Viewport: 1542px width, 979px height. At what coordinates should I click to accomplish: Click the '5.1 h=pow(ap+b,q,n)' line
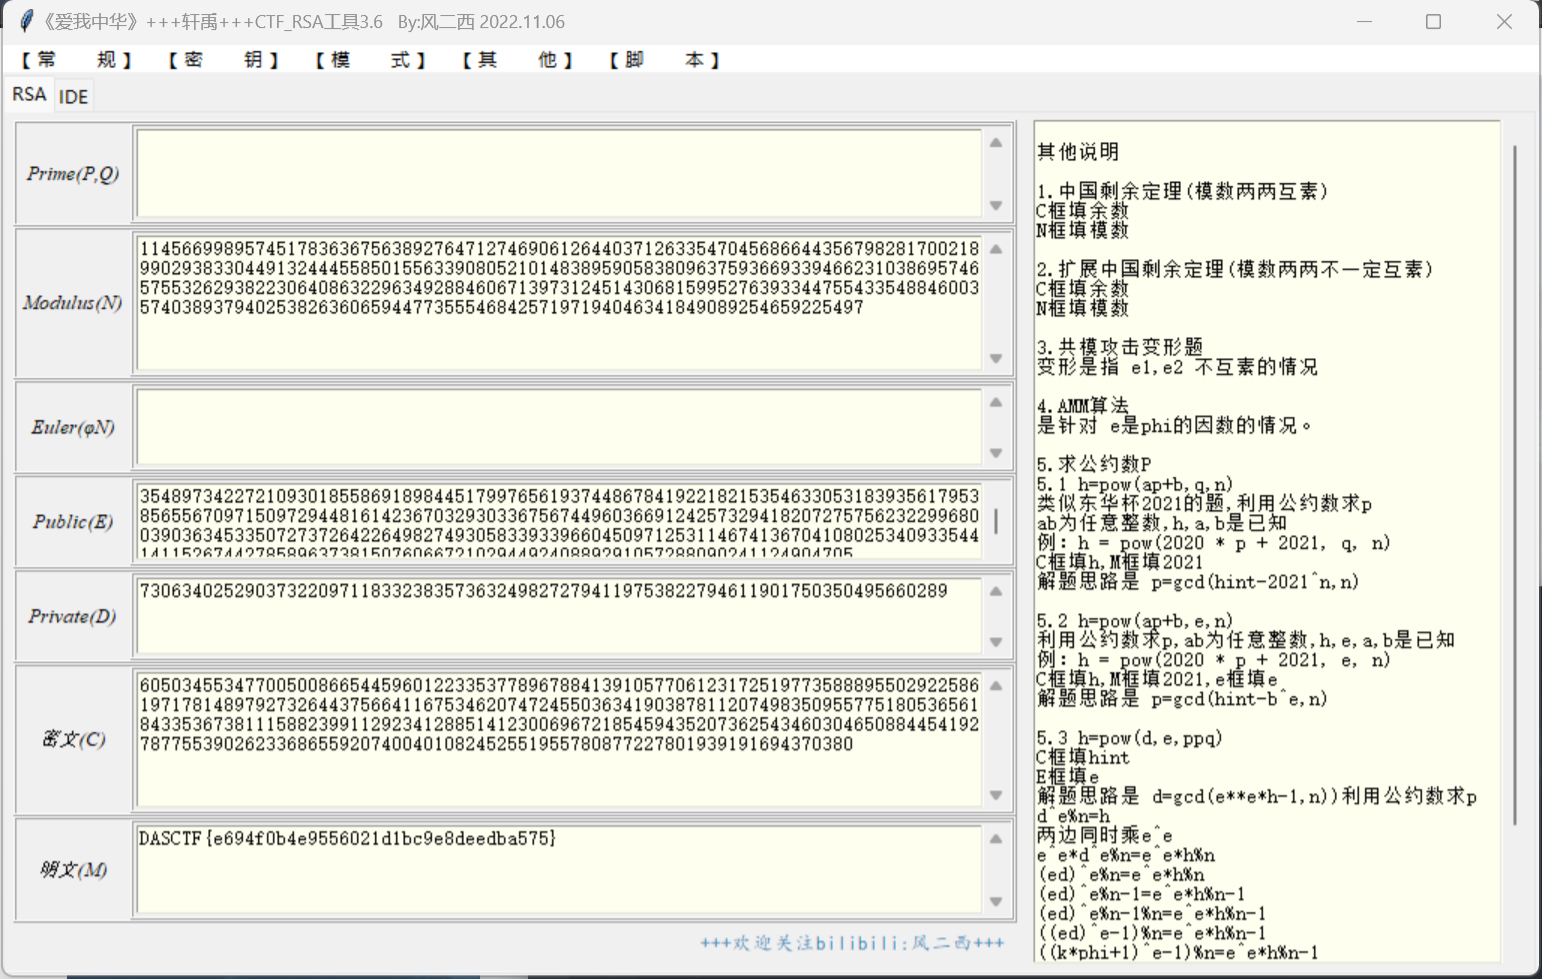(1135, 484)
